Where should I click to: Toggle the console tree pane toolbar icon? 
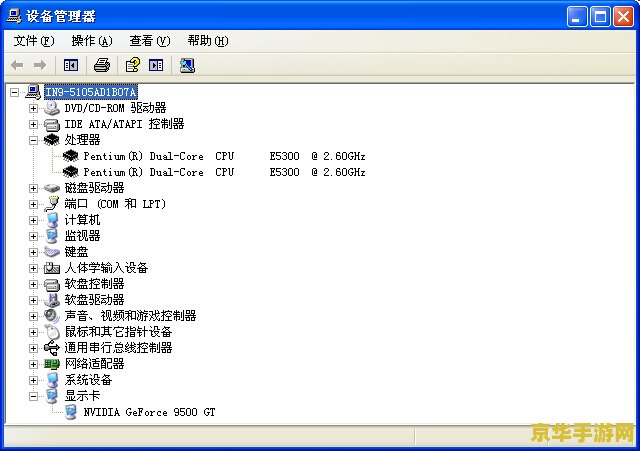click(71, 65)
